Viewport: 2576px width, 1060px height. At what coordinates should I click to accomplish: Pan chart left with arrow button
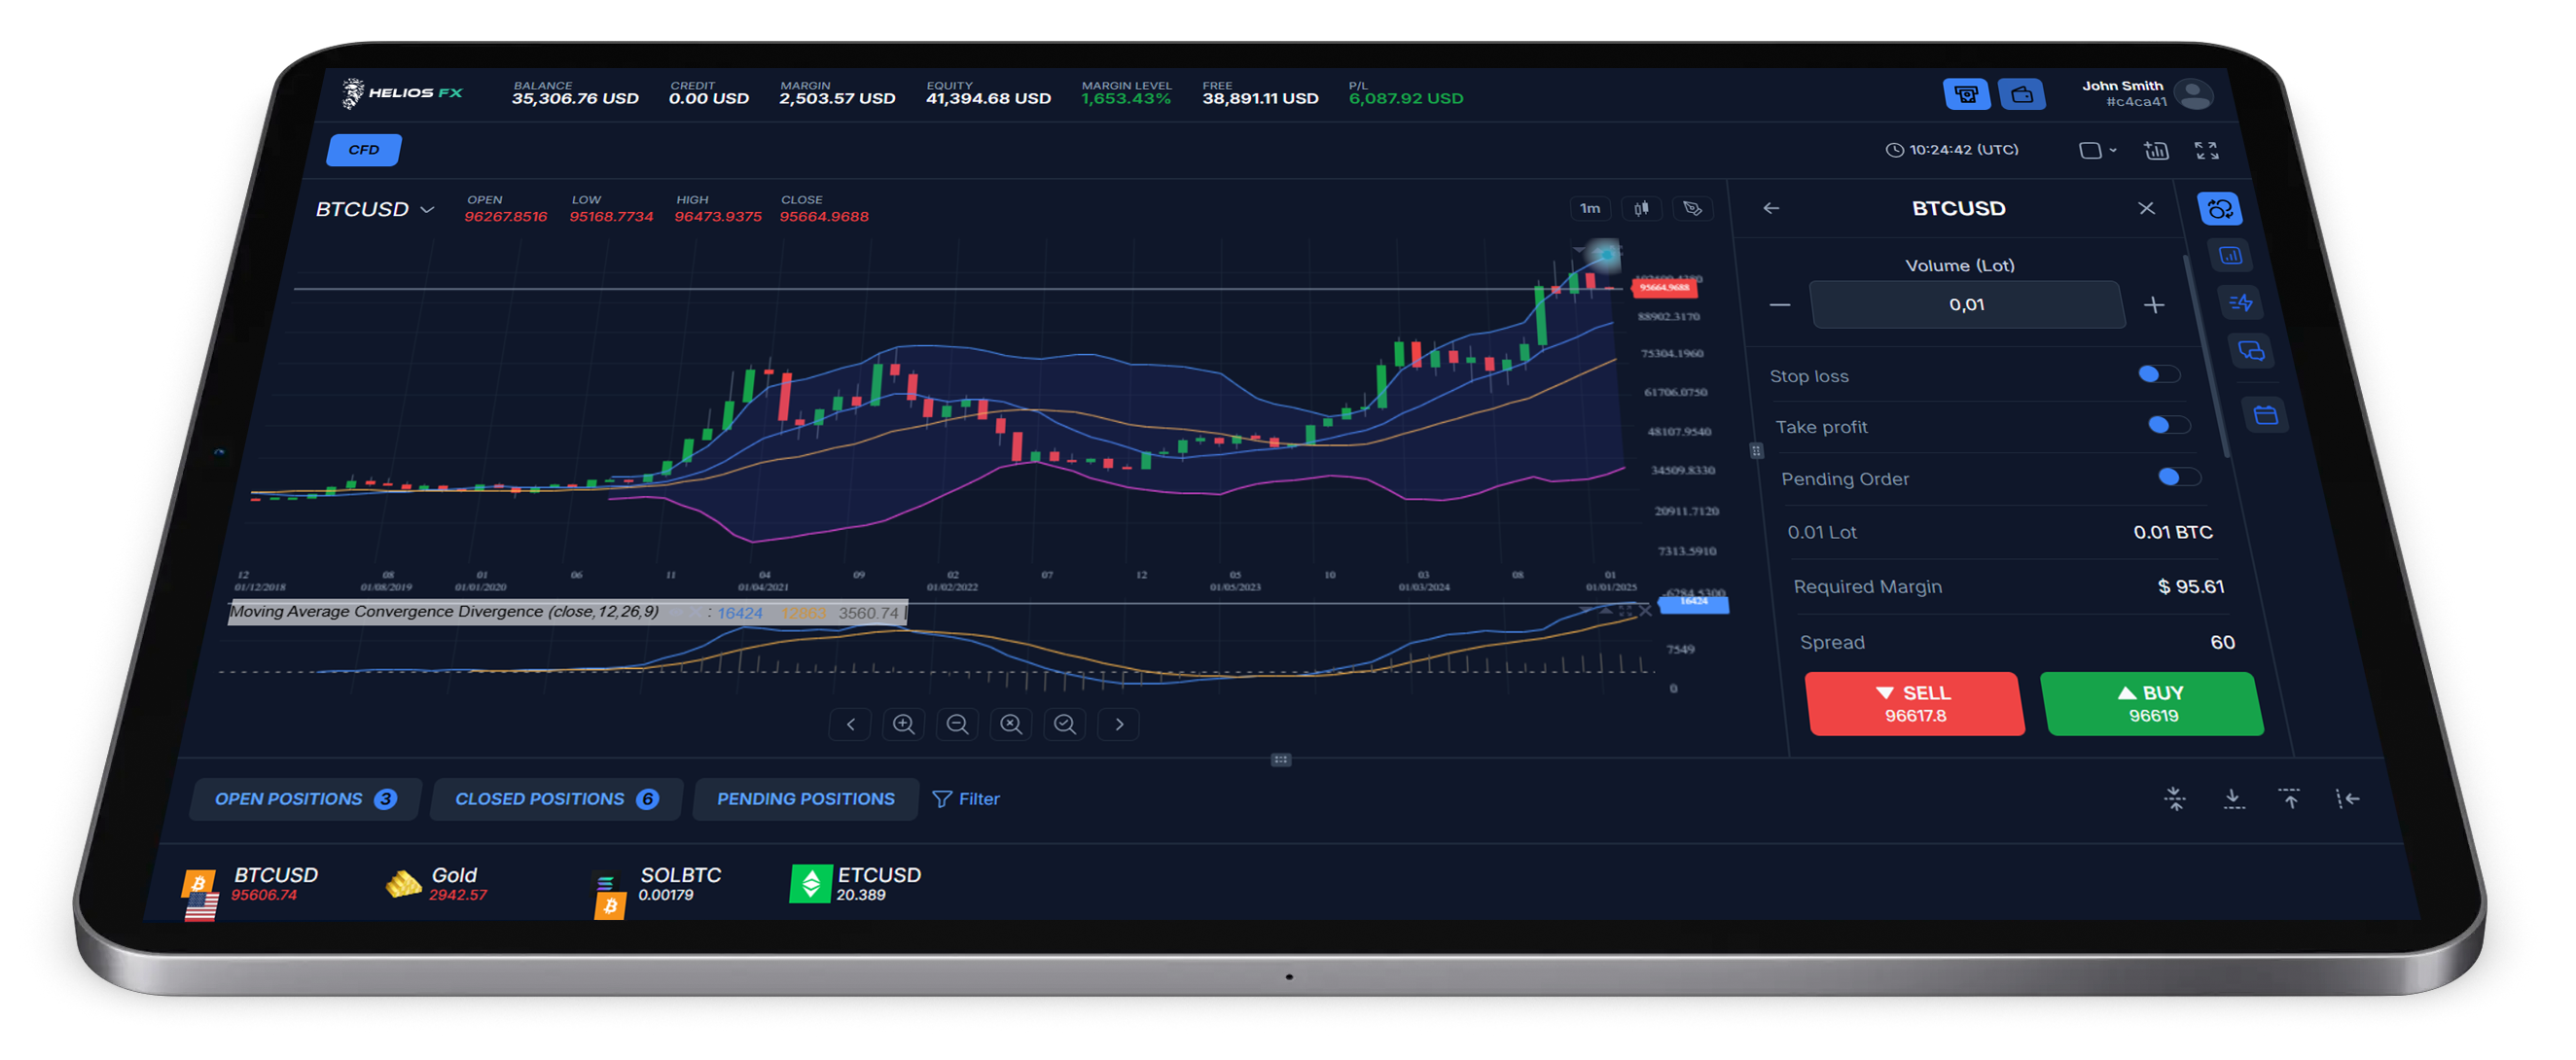[x=850, y=724]
